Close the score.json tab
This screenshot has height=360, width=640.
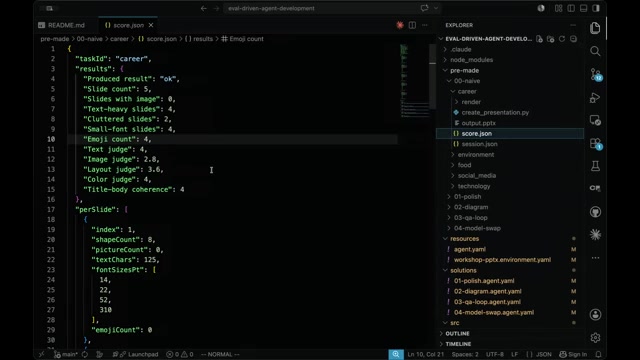[151, 25]
